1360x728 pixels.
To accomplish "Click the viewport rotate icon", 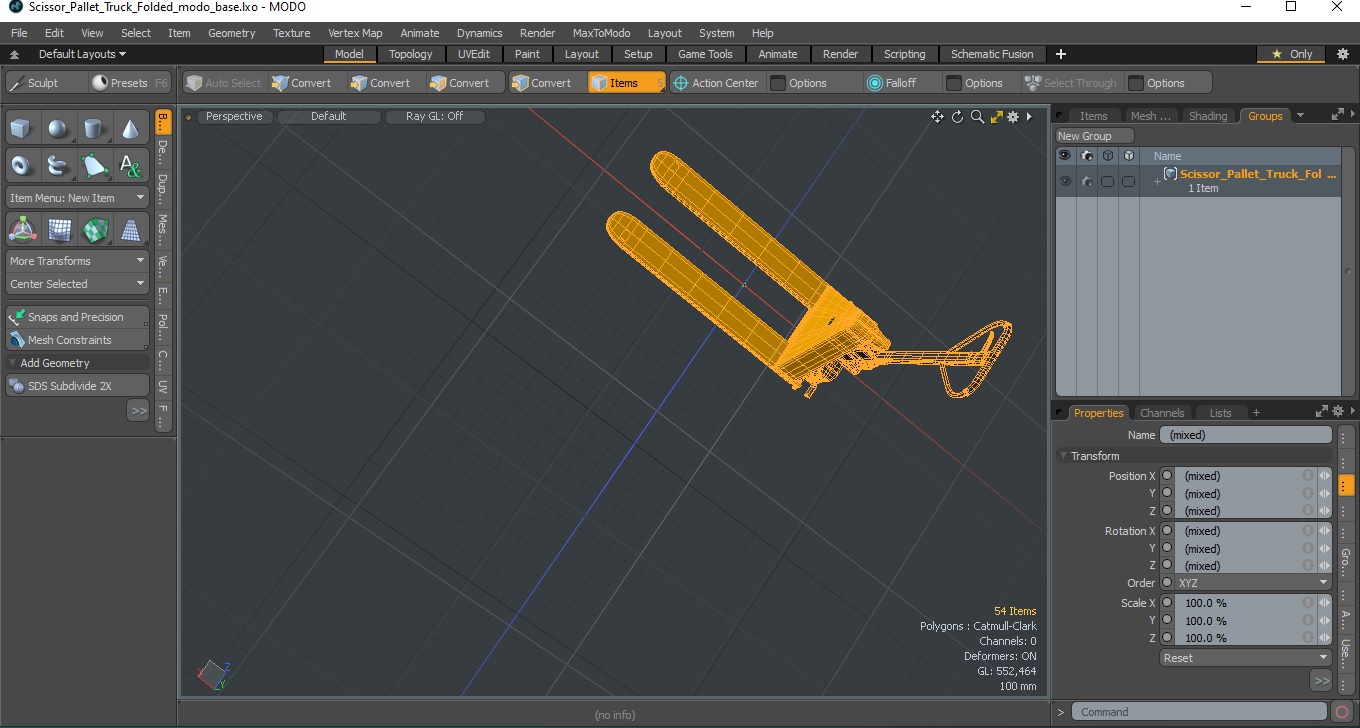I will pos(957,117).
